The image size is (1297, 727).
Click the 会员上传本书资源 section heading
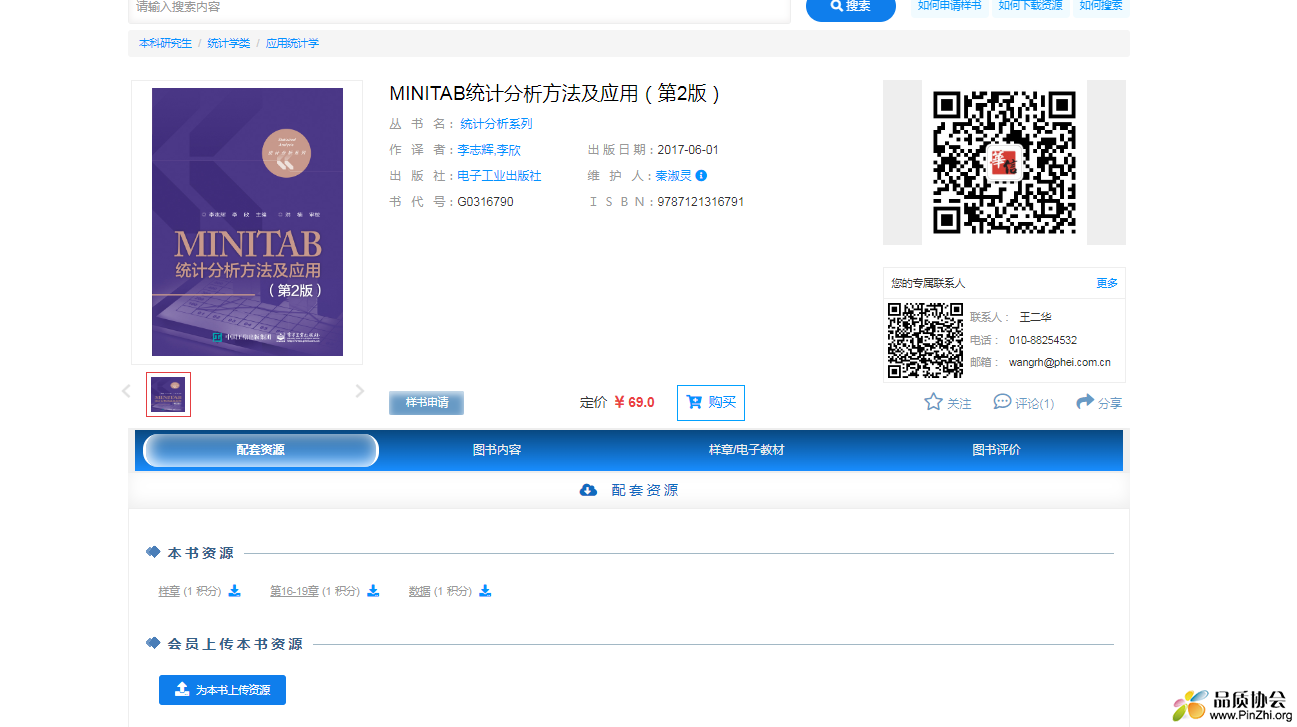pyautogui.click(x=235, y=644)
